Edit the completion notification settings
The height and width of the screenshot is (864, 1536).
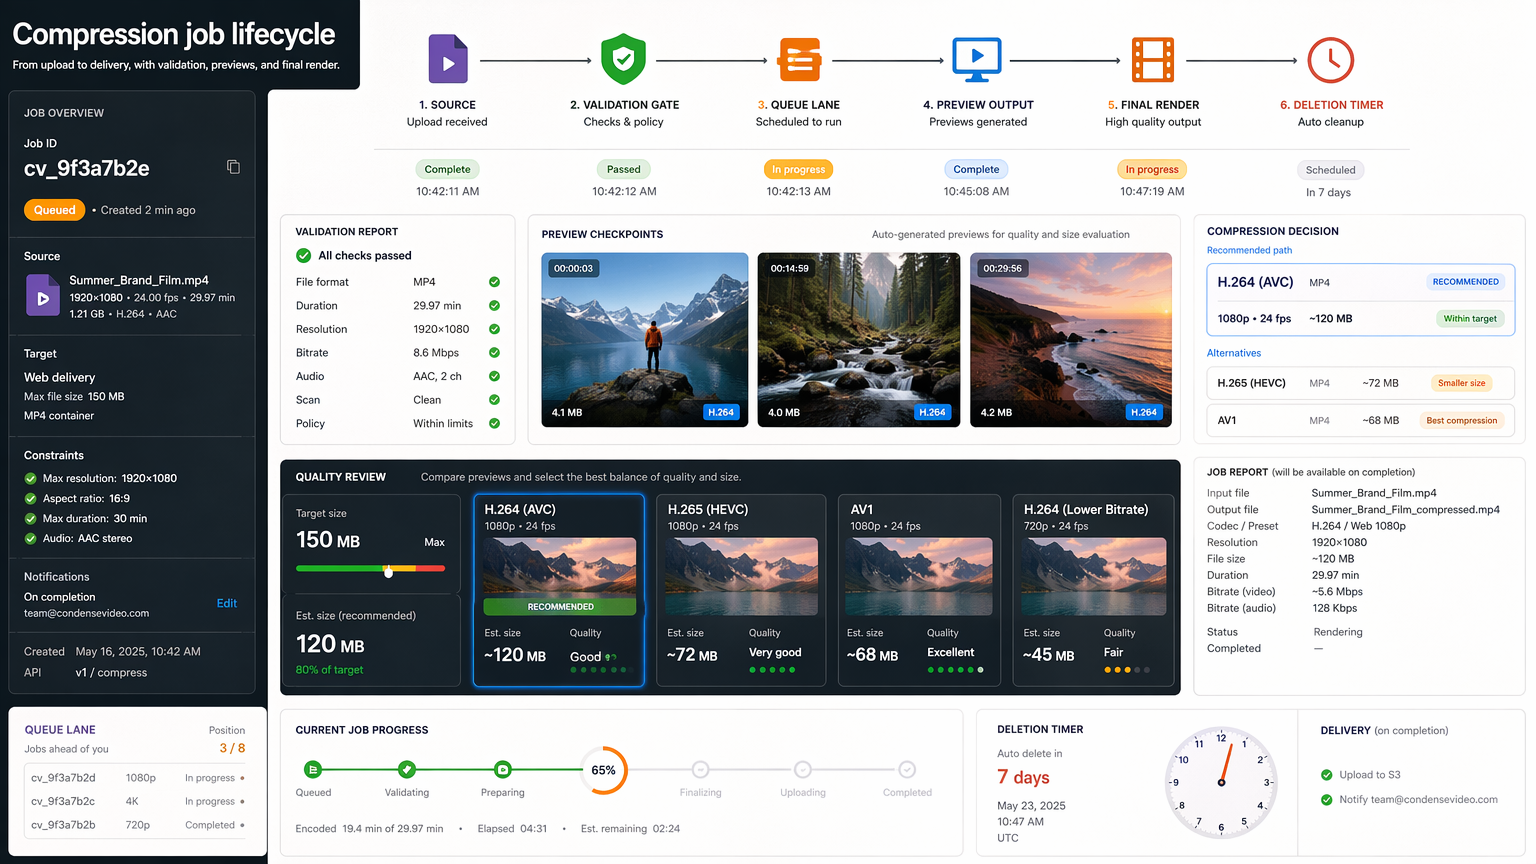point(227,603)
